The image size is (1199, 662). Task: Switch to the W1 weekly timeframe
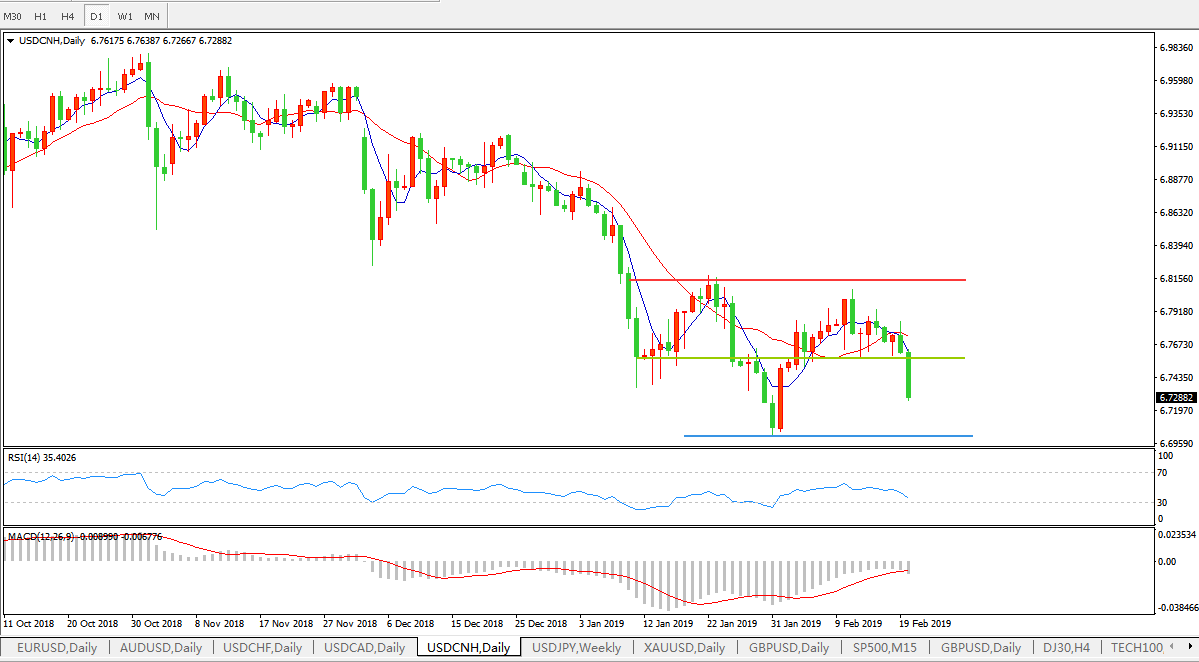pos(124,16)
